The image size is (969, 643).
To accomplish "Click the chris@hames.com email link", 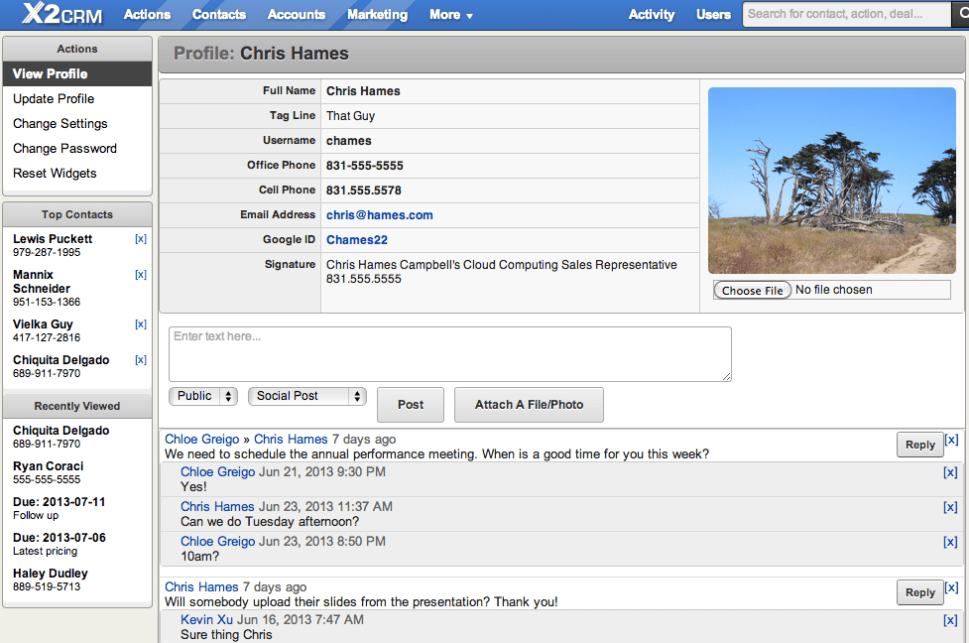I will click(x=379, y=215).
